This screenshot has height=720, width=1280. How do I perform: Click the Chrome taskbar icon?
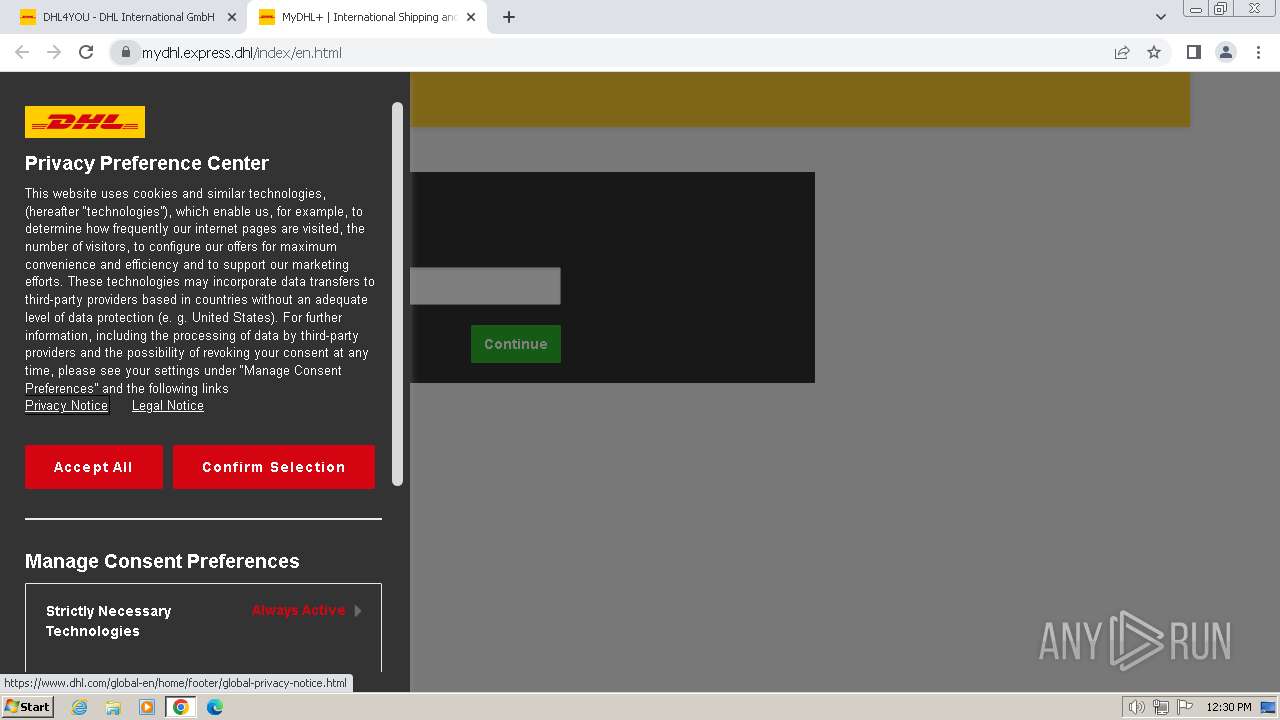coord(181,707)
